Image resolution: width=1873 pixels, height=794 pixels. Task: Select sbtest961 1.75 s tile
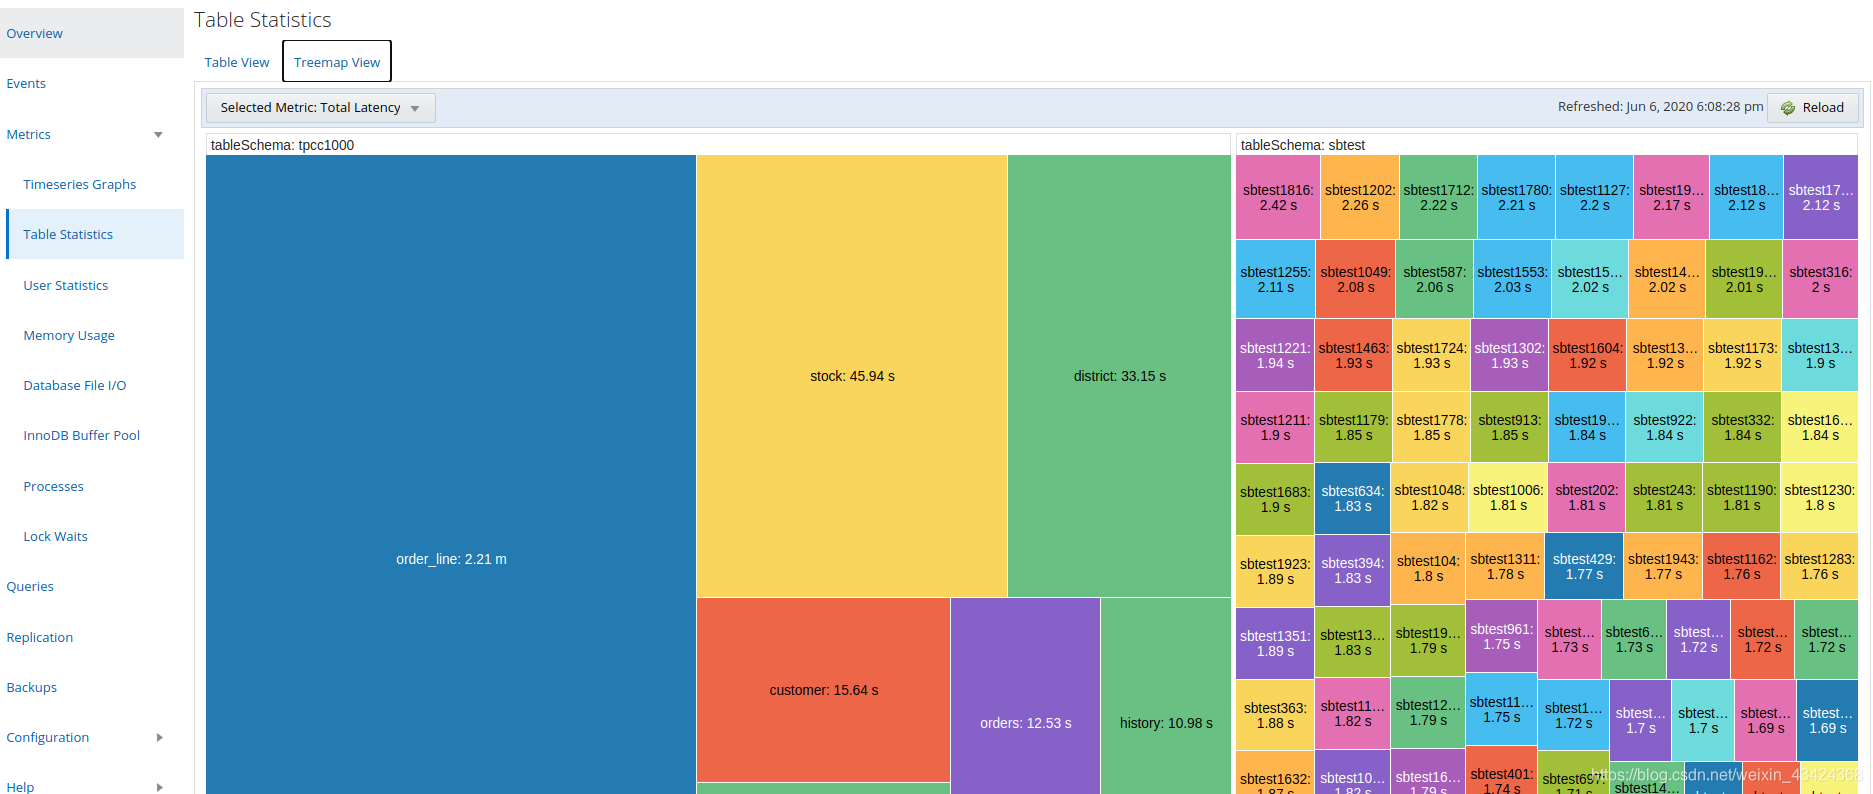coord(1501,636)
